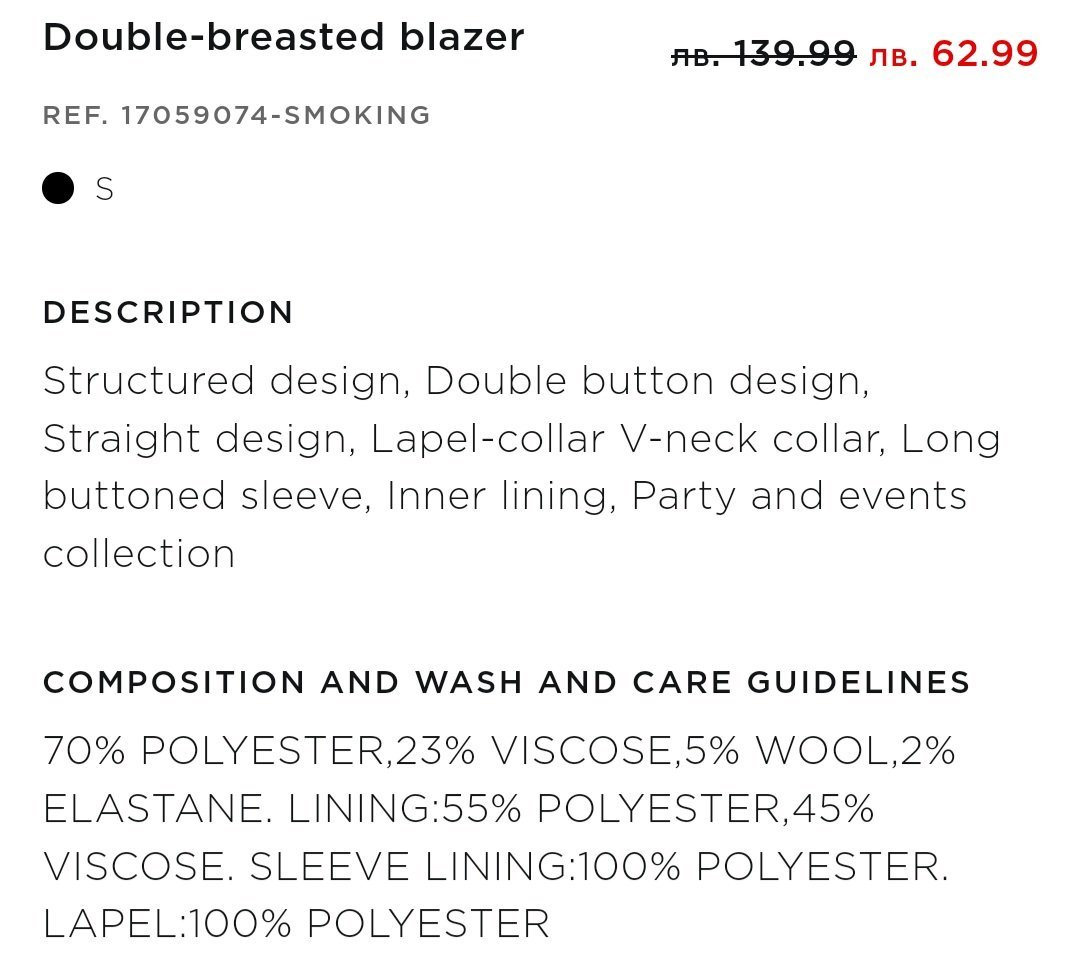1080x960 pixels.
Task: Click the Double-breasted blazer product title
Action: (x=283, y=37)
